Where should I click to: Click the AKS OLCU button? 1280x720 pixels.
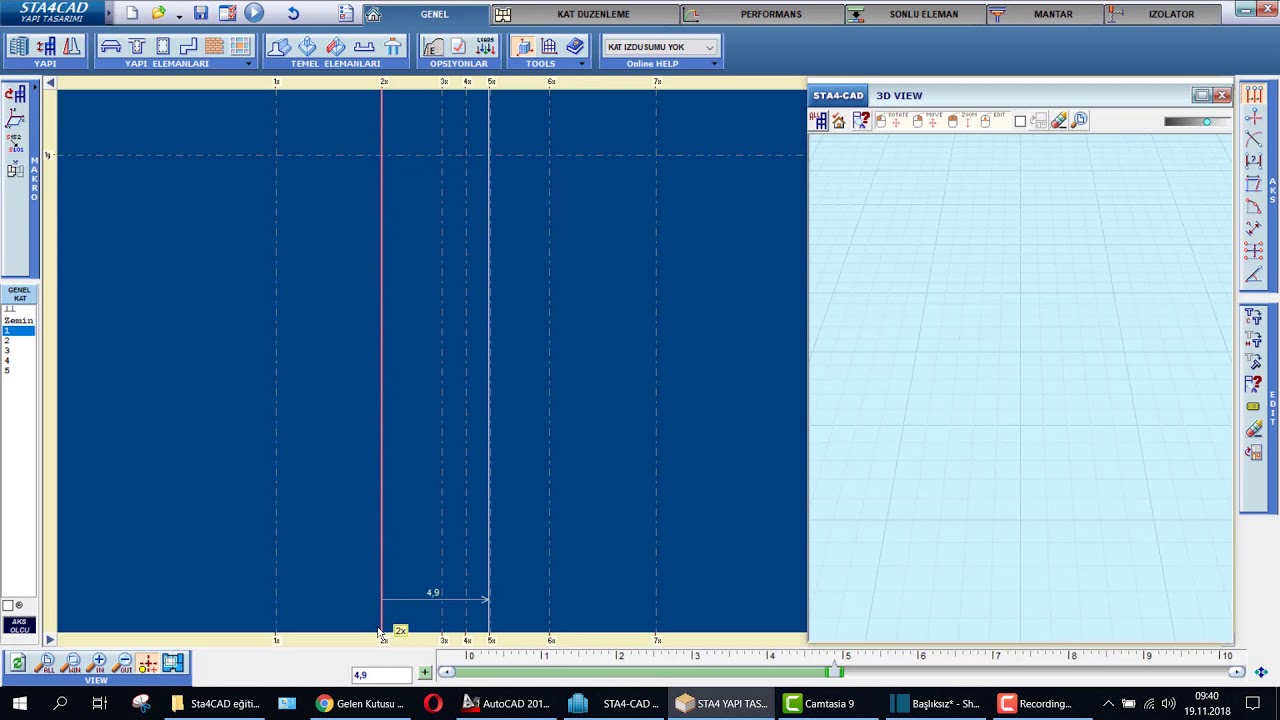tap(18, 626)
